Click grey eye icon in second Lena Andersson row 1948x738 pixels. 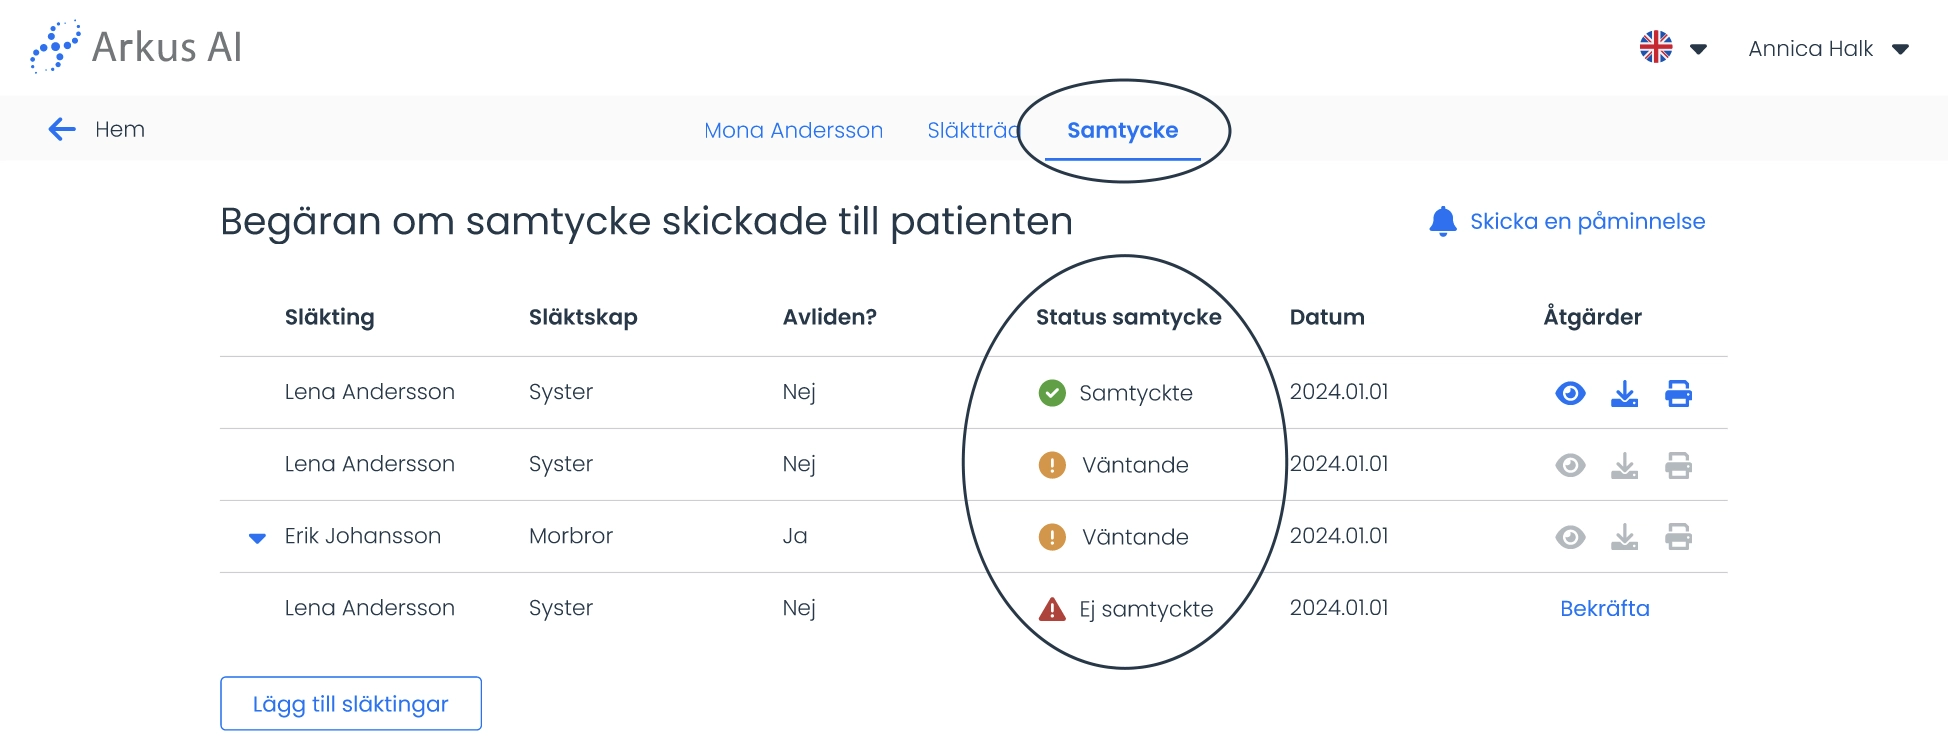coord(1570,466)
